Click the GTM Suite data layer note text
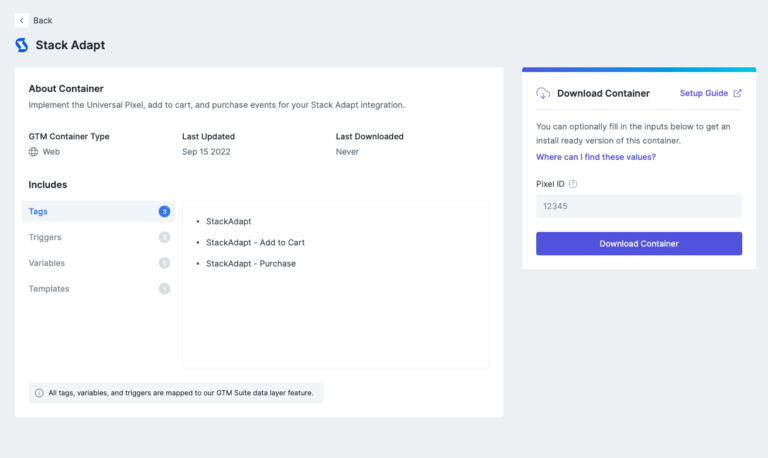768x458 pixels. (181, 393)
